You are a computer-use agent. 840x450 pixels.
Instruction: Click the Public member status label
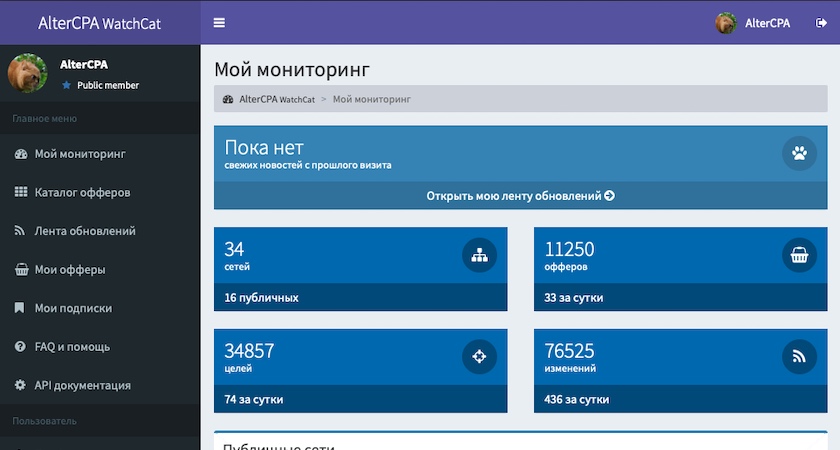pos(108,85)
